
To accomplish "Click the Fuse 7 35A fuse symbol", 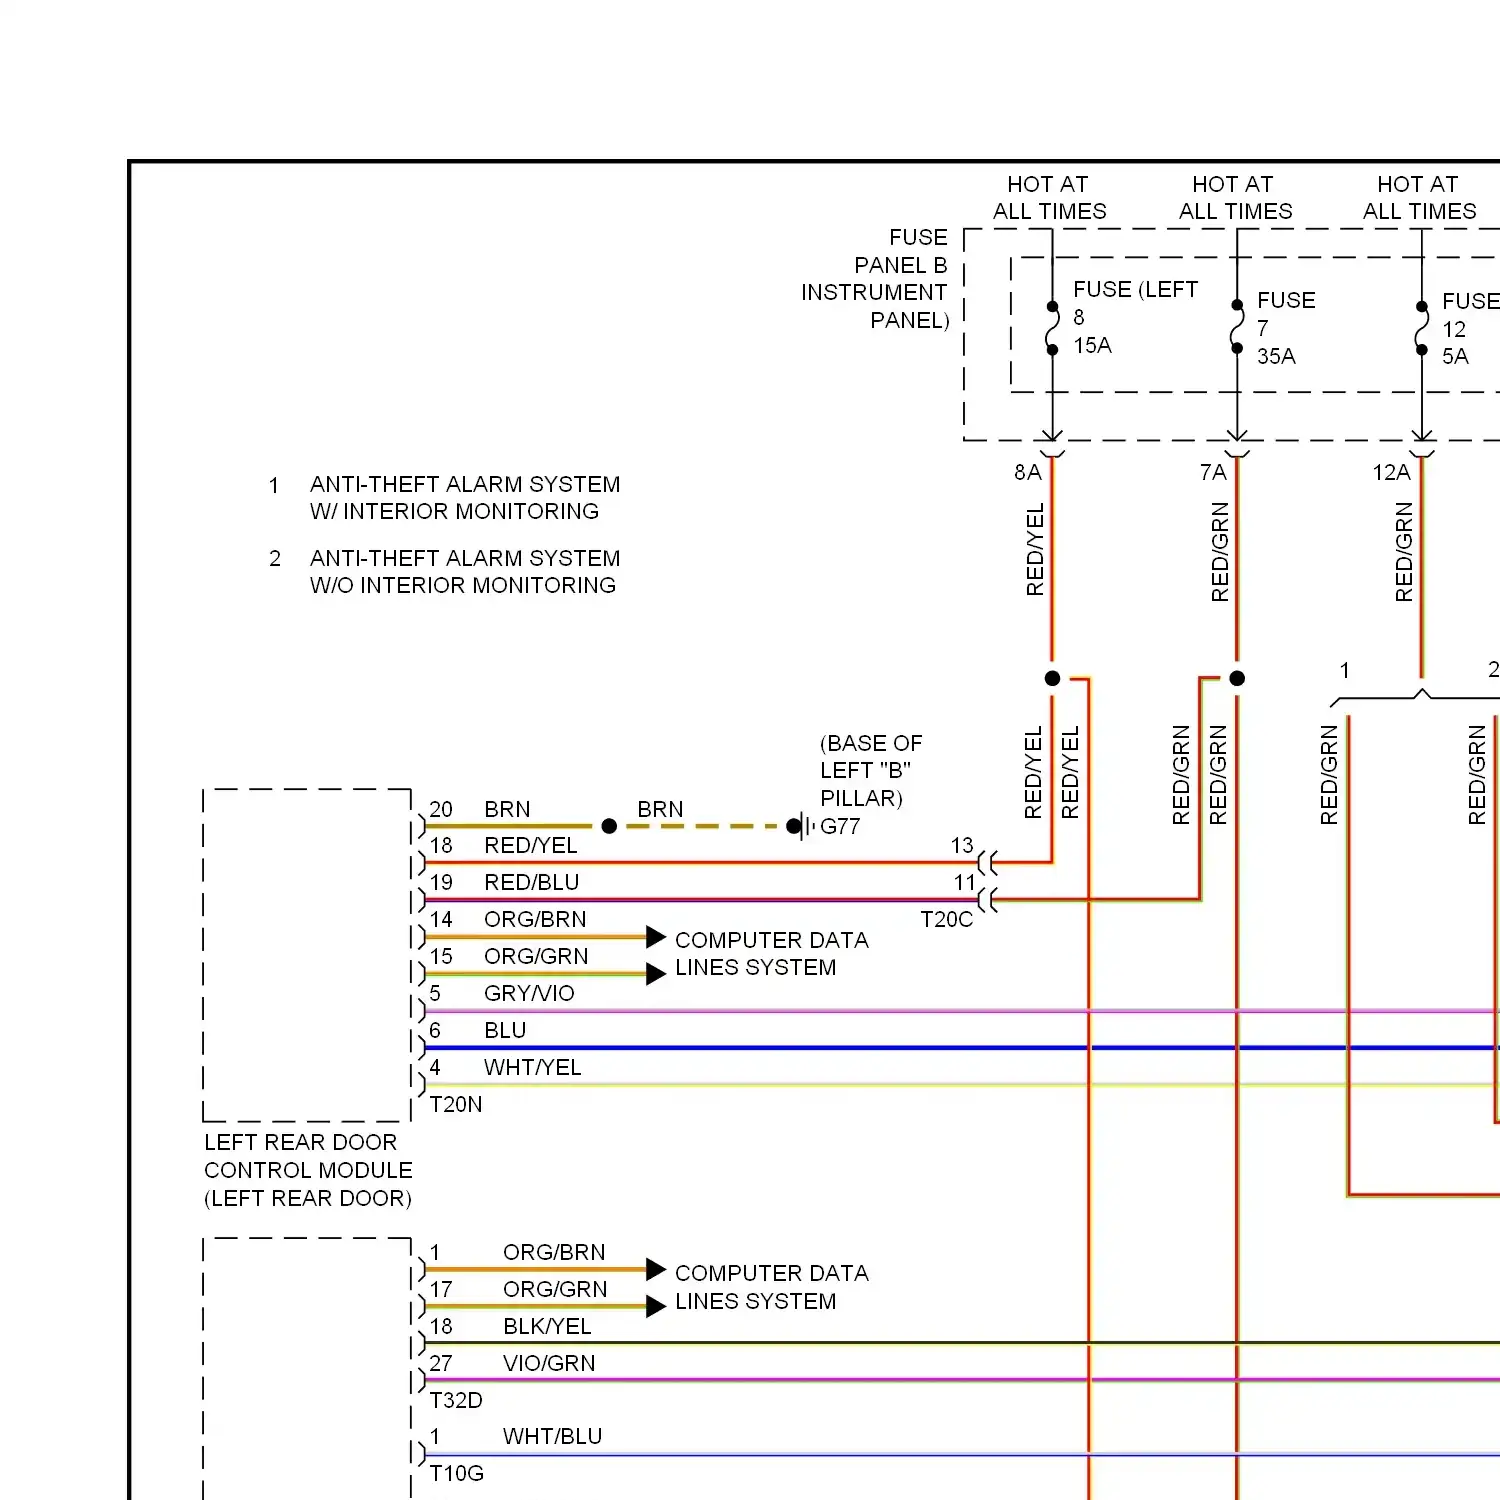I will 1237,326.
